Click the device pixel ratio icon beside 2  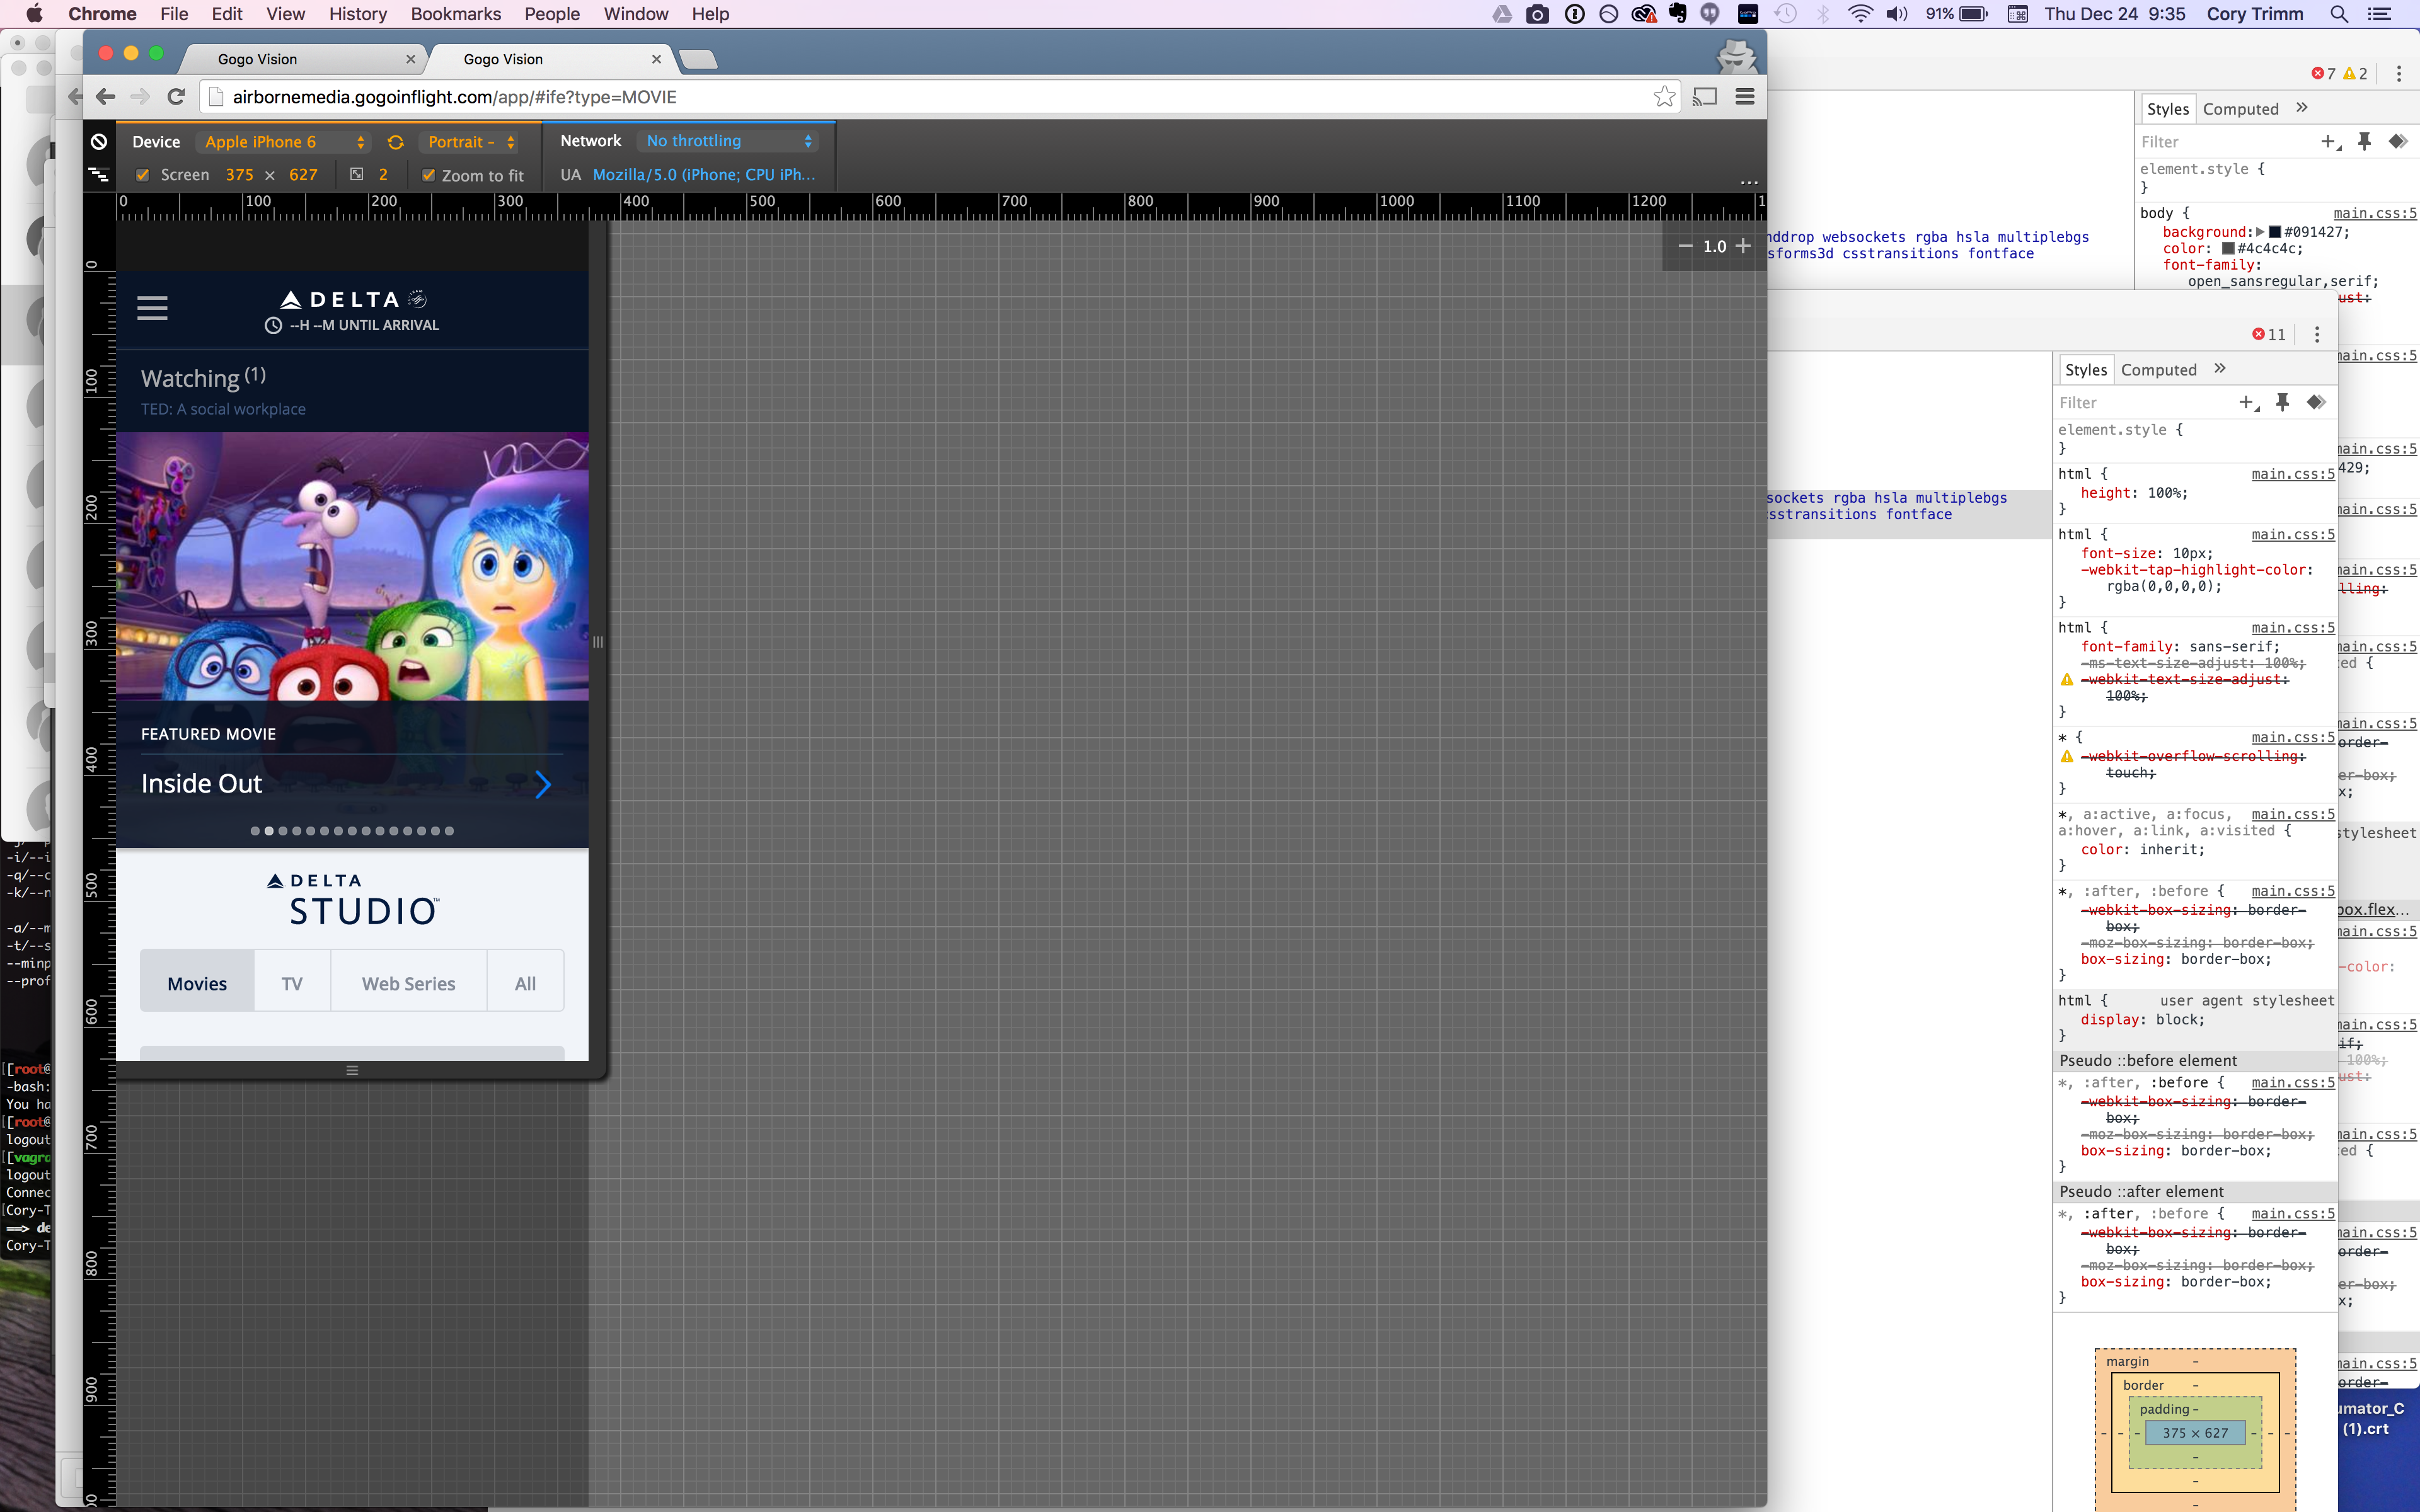coord(356,174)
